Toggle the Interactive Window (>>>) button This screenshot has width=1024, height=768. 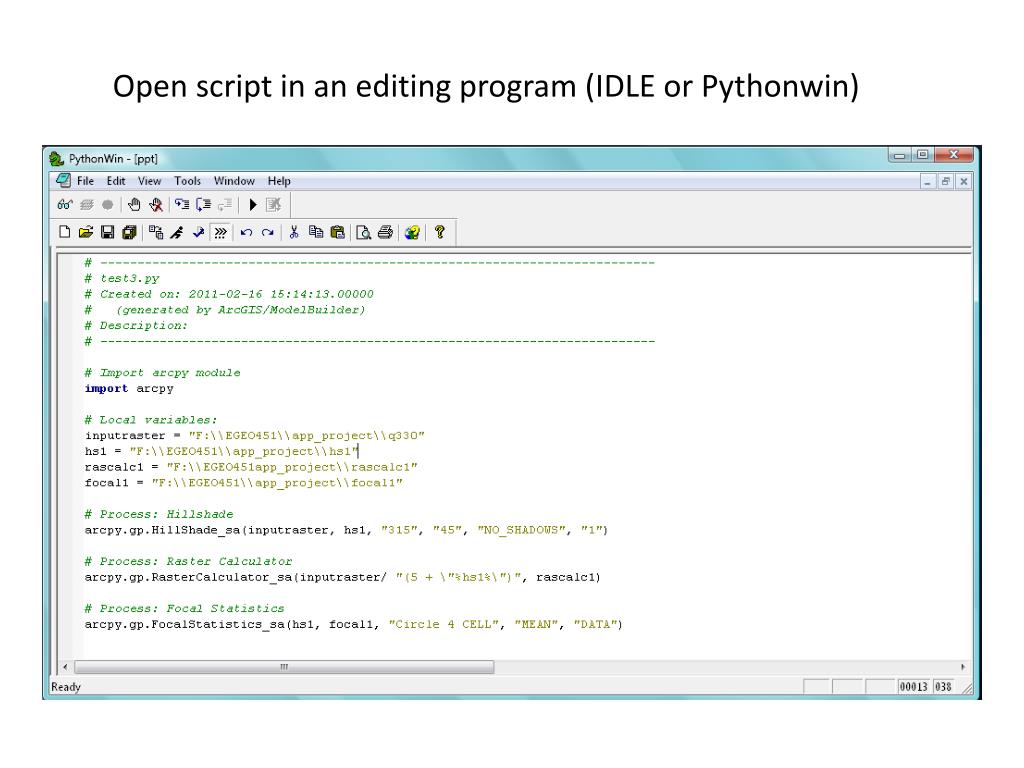point(221,232)
